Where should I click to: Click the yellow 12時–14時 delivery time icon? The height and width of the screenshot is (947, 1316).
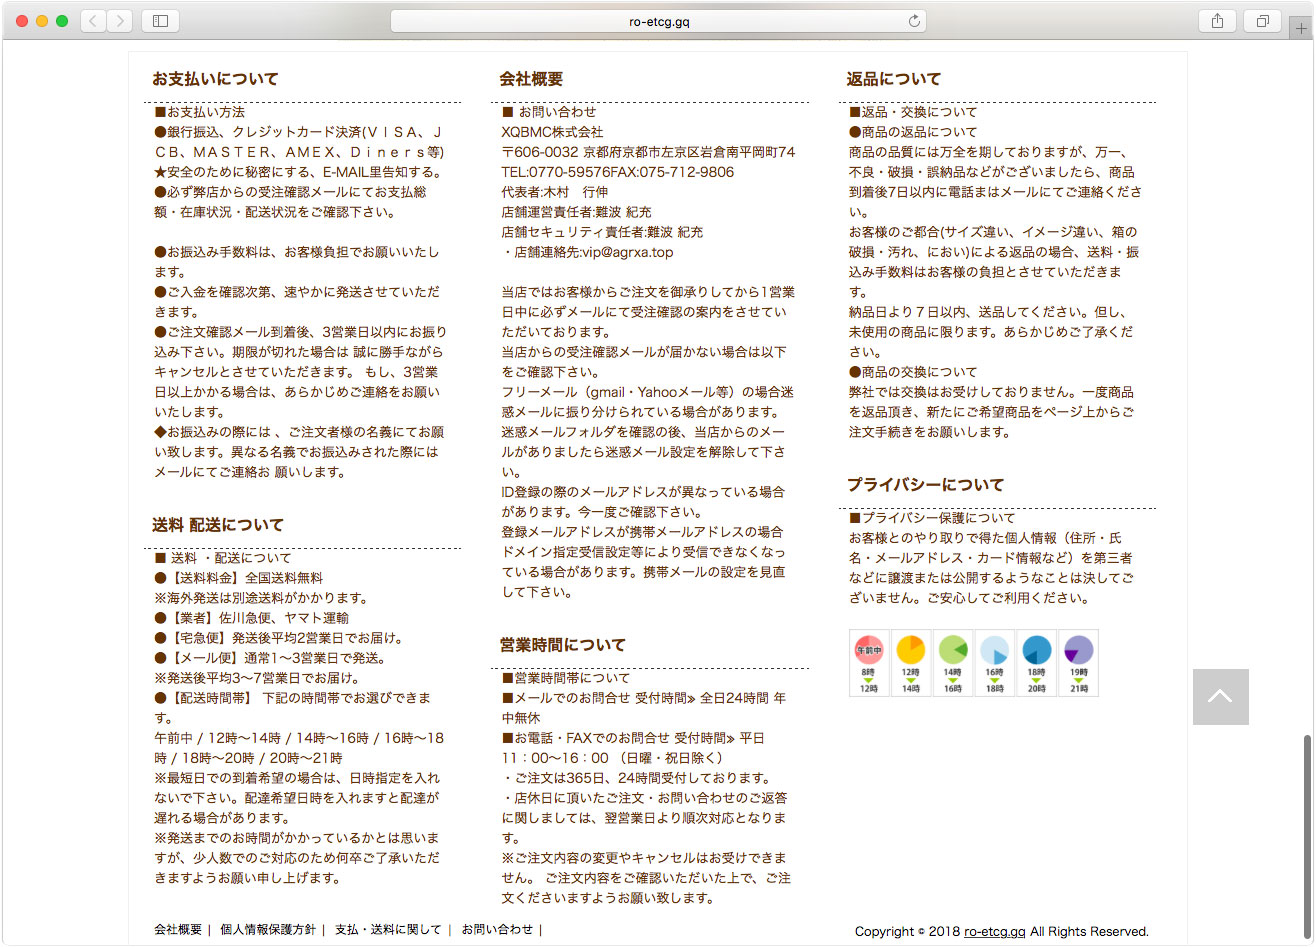pos(910,662)
